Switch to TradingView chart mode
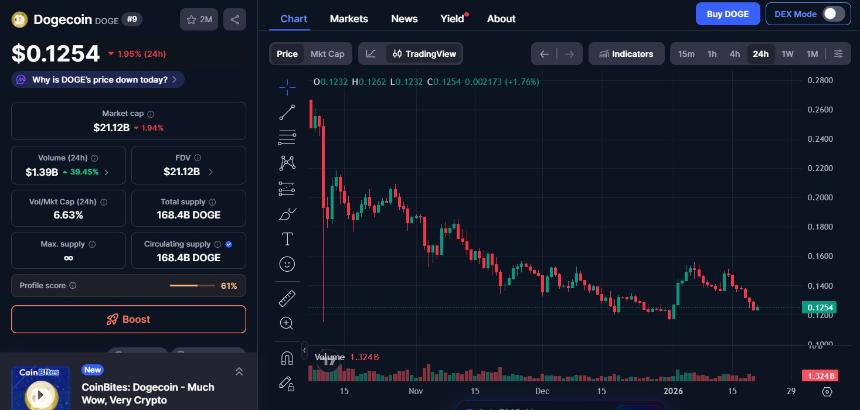Screen dimensions: 860x410 [x=423, y=54]
